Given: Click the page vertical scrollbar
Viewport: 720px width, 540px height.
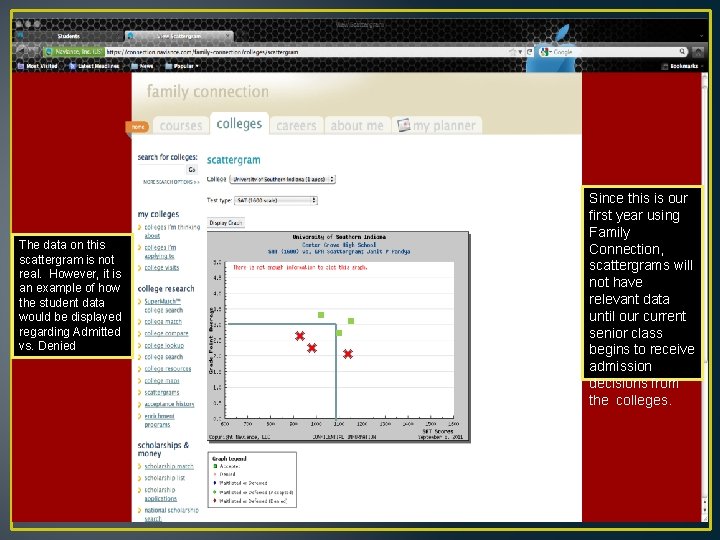Looking at the screenshot, I should click(x=704, y=297).
